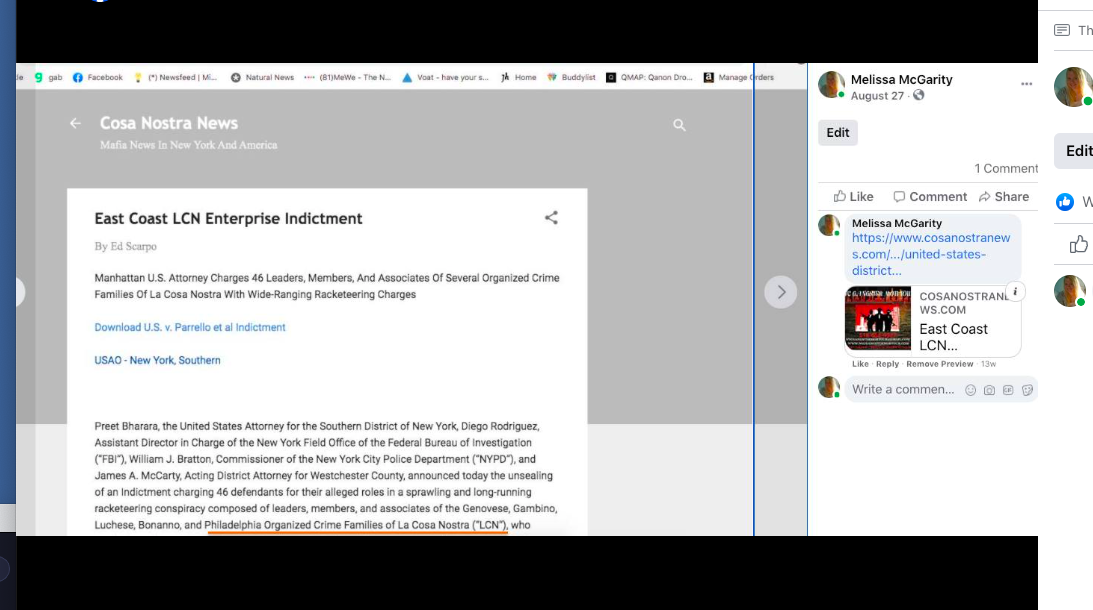Viewport: 1093px width, 610px height.
Task: Click the East Coast LCN preview title
Action: (x=953, y=337)
